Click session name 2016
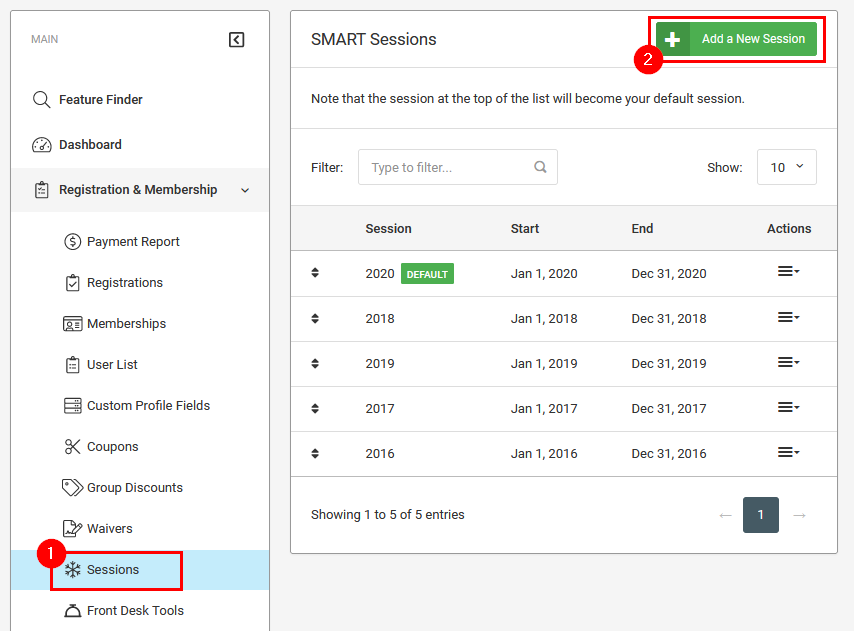Viewport: 854px width, 631px height. click(380, 454)
